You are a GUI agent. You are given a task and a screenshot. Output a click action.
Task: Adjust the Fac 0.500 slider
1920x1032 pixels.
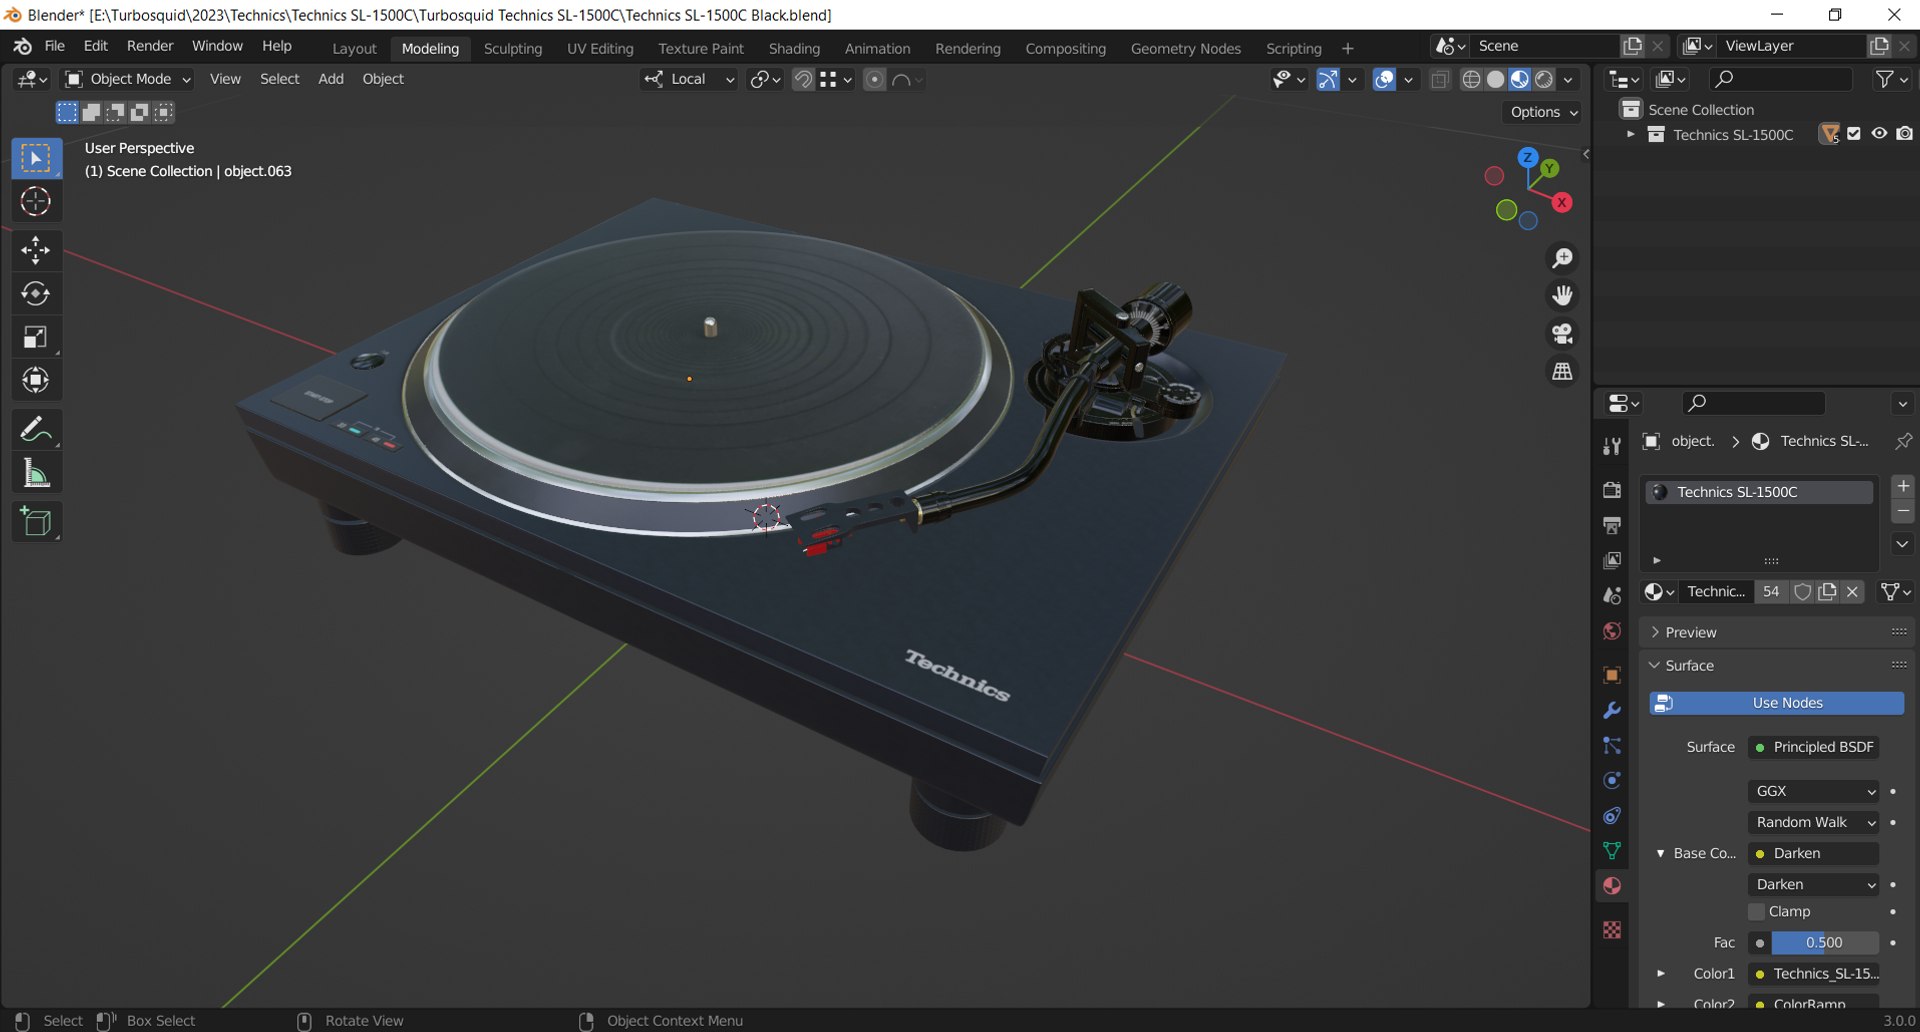click(x=1824, y=942)
